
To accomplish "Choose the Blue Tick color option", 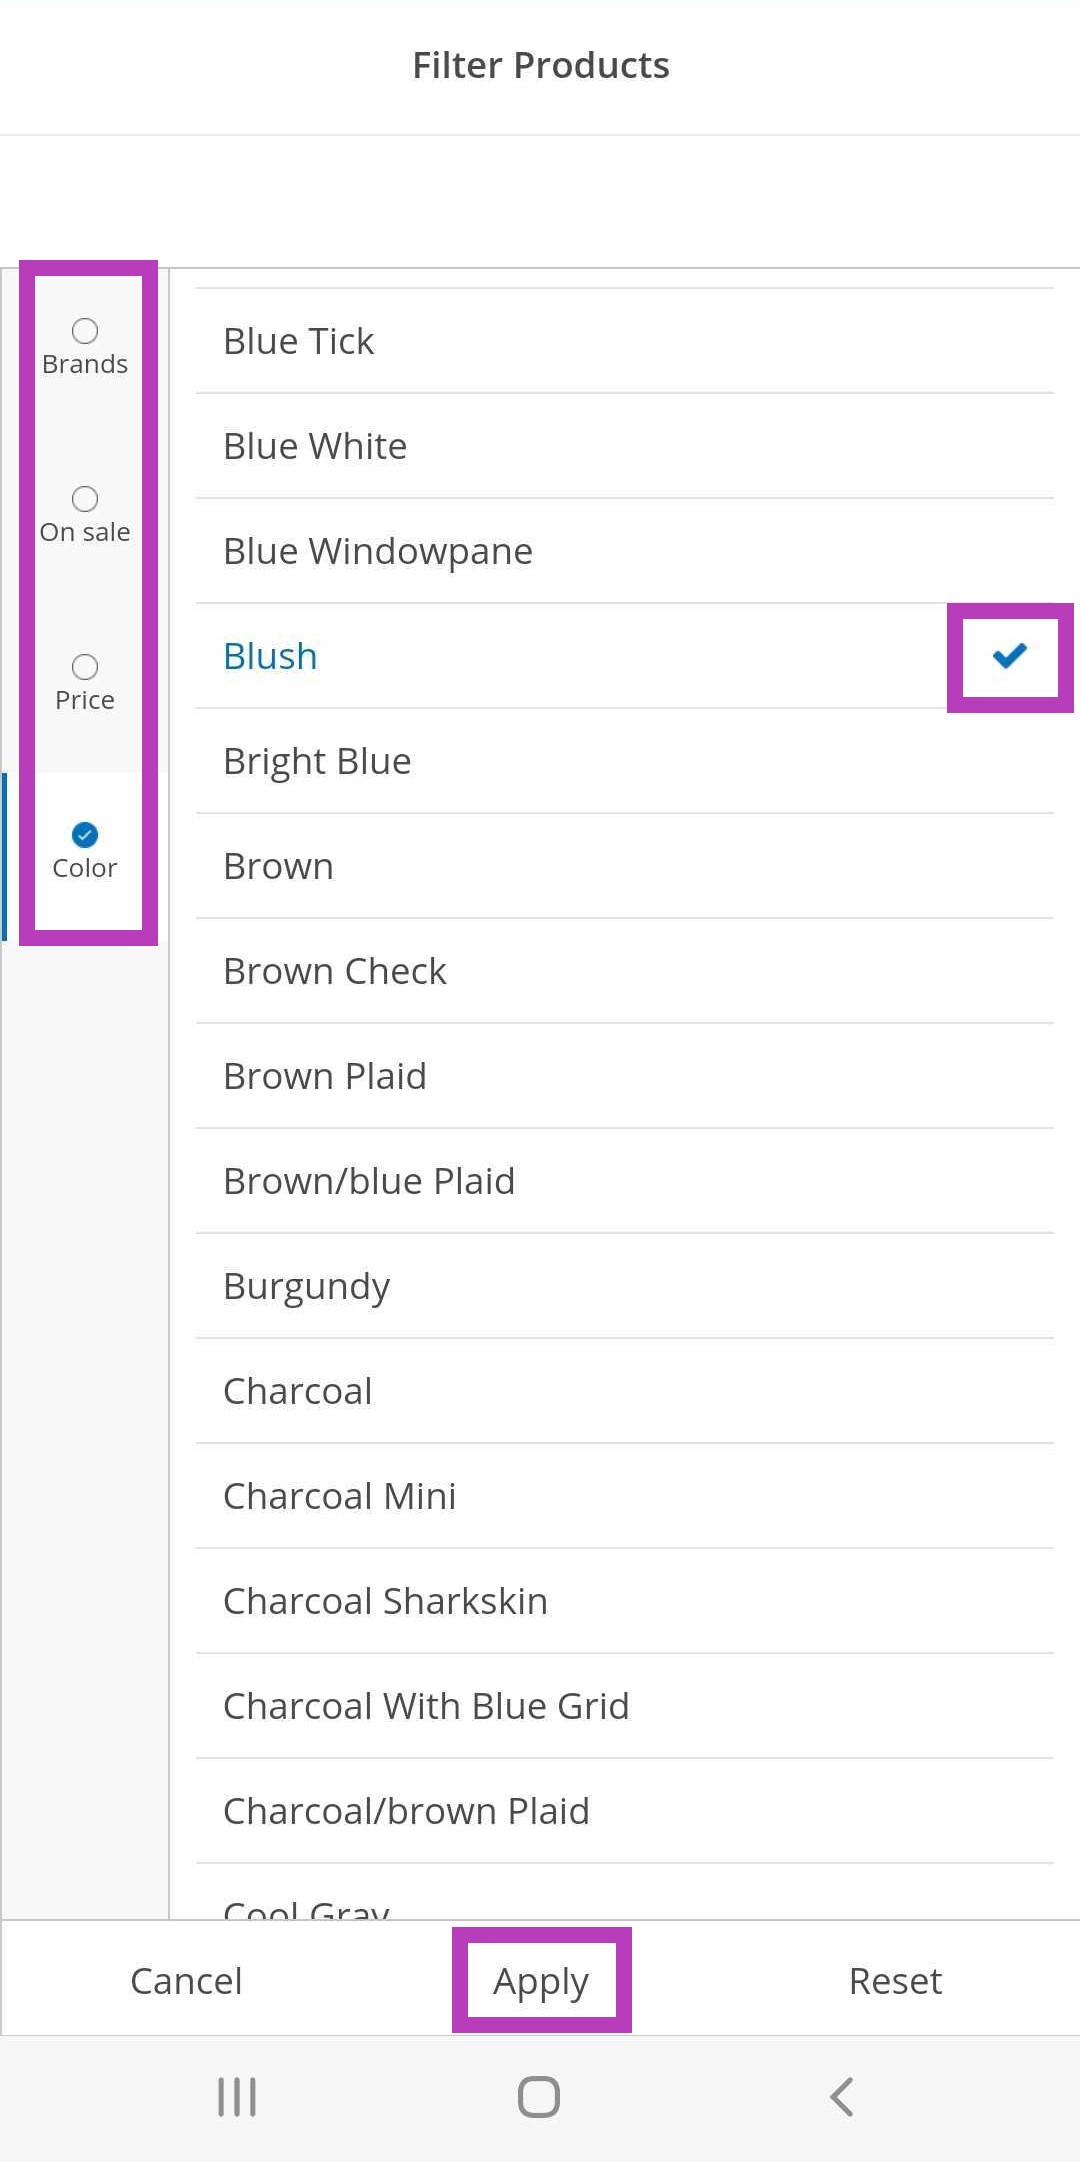I will tap(299, 342).
